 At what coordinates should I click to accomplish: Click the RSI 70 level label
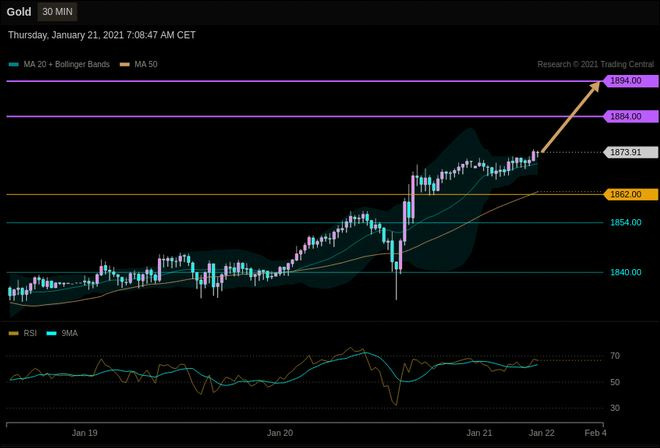(615, 356)
